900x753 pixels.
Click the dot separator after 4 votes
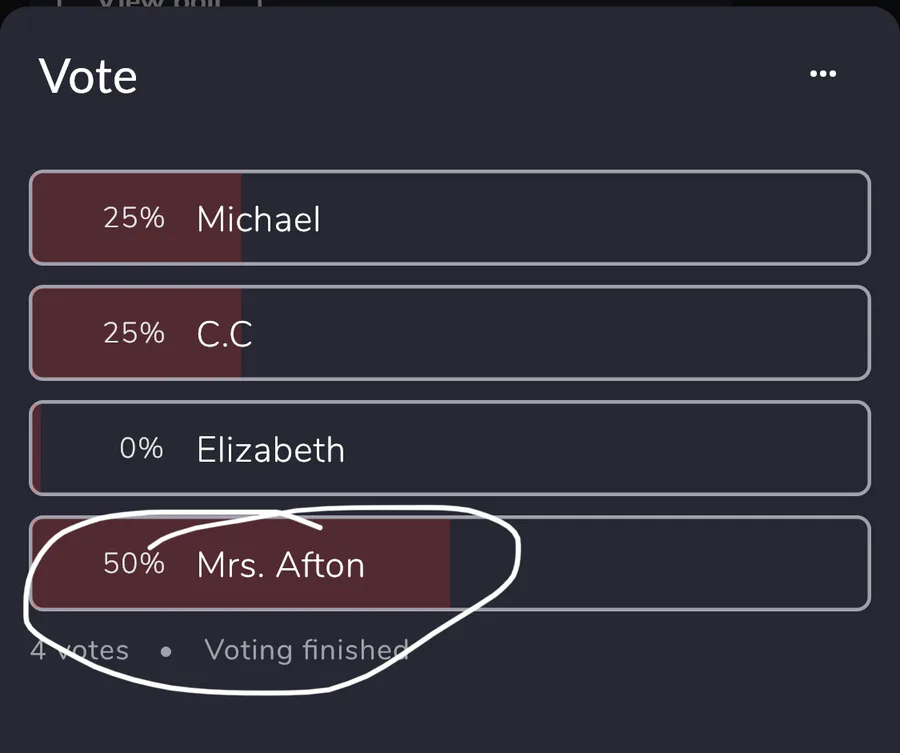coord(166,652)
